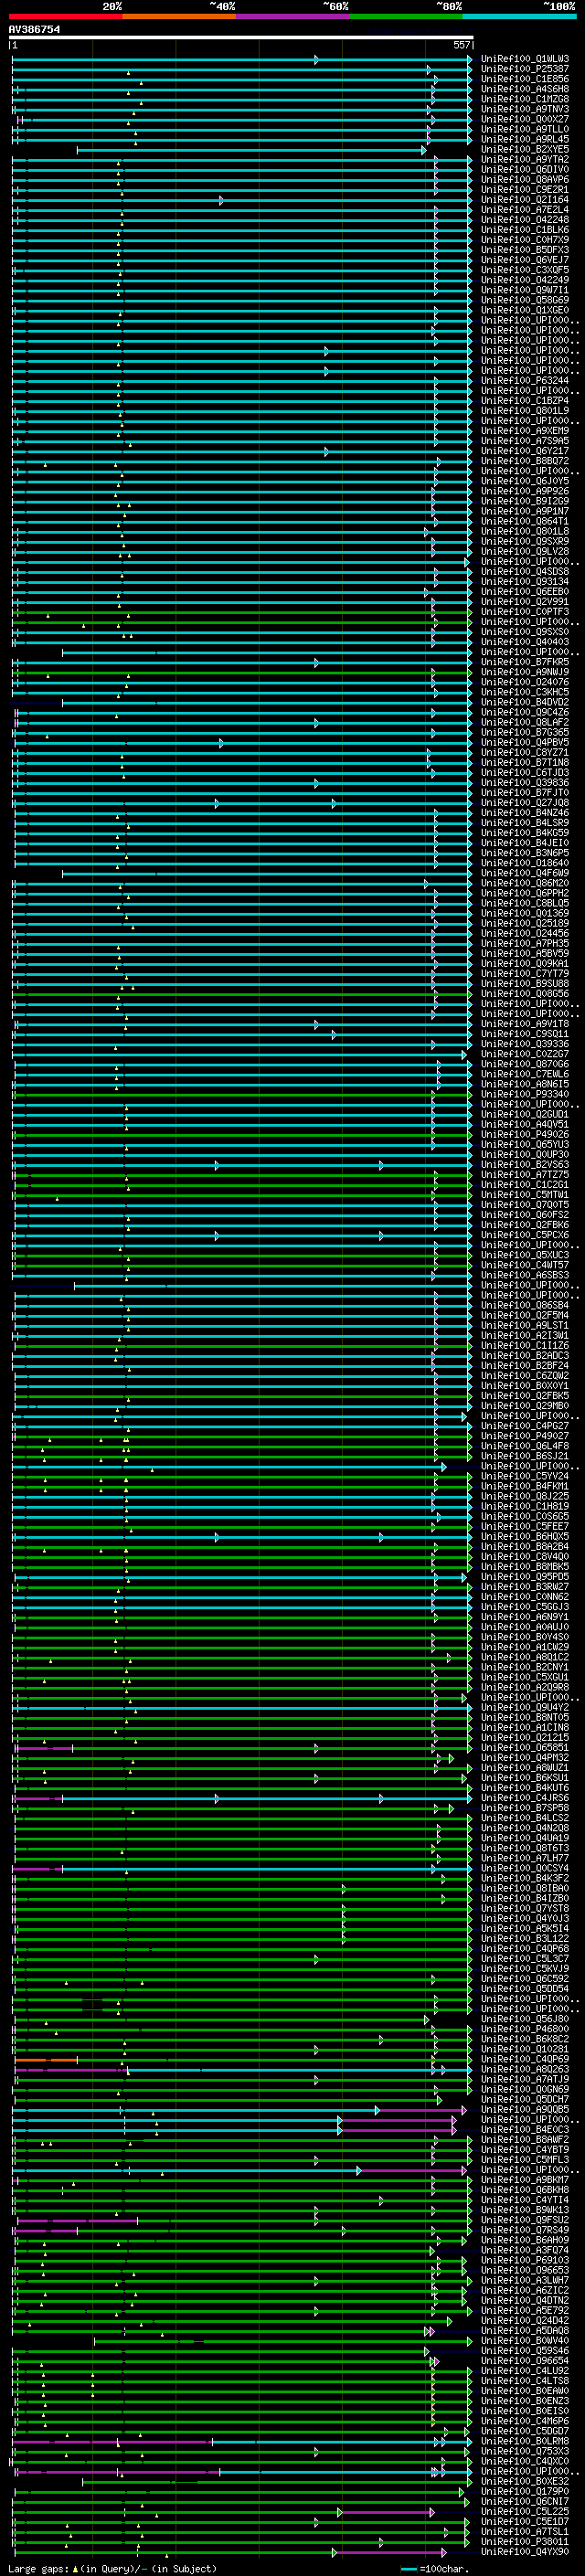Open hit UniRef100_Q1WLW3
The height and width of the screenshot is (2576, 585).
click(525, 59)
